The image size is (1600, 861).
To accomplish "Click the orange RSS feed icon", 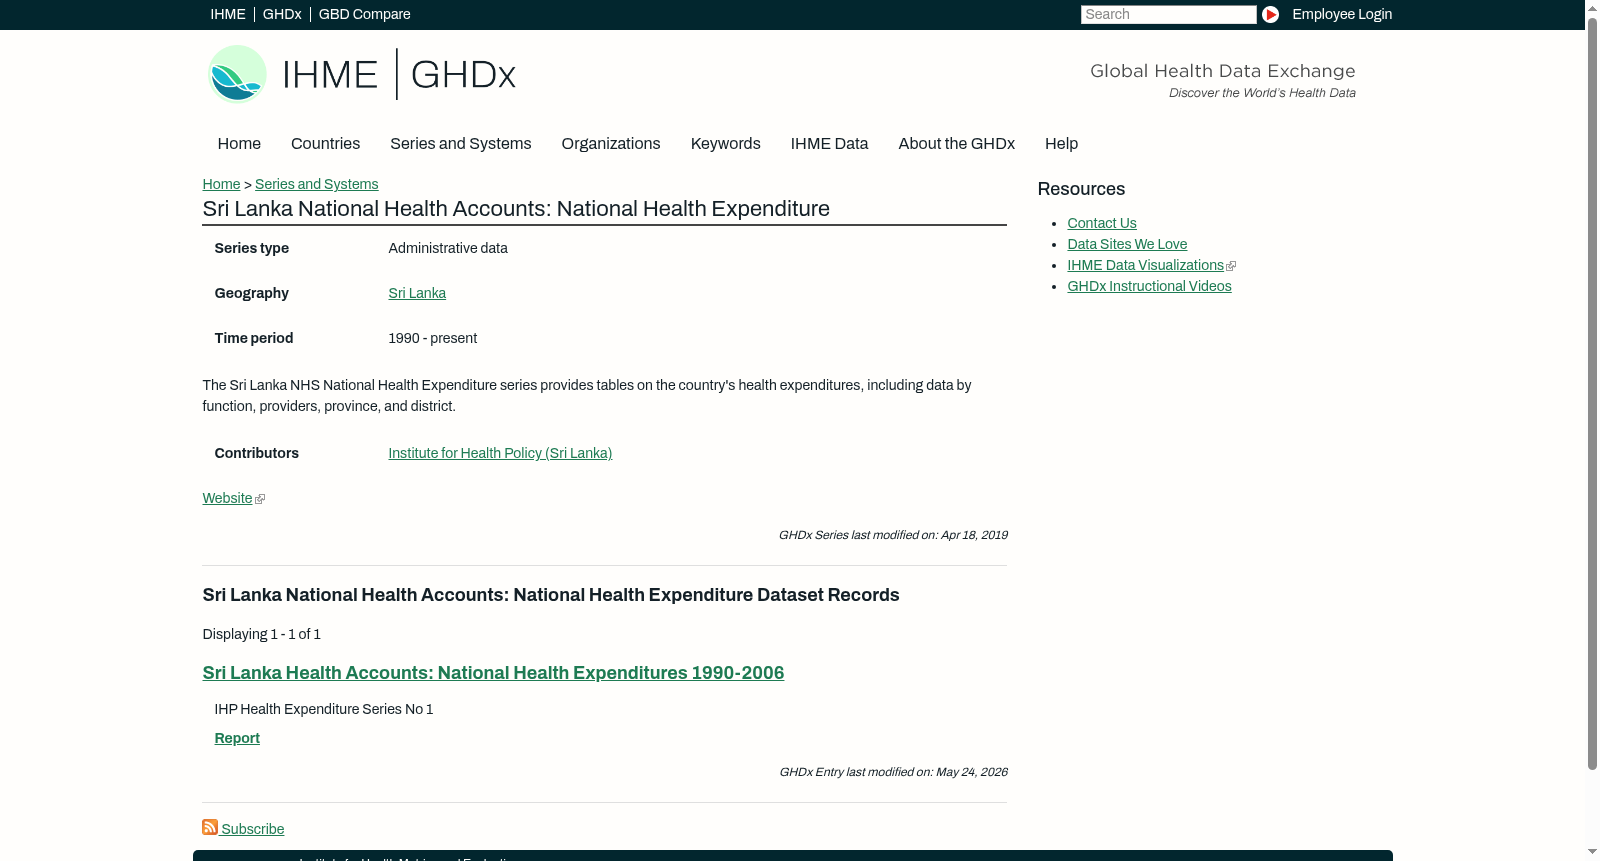I will [x=210, y=827].
